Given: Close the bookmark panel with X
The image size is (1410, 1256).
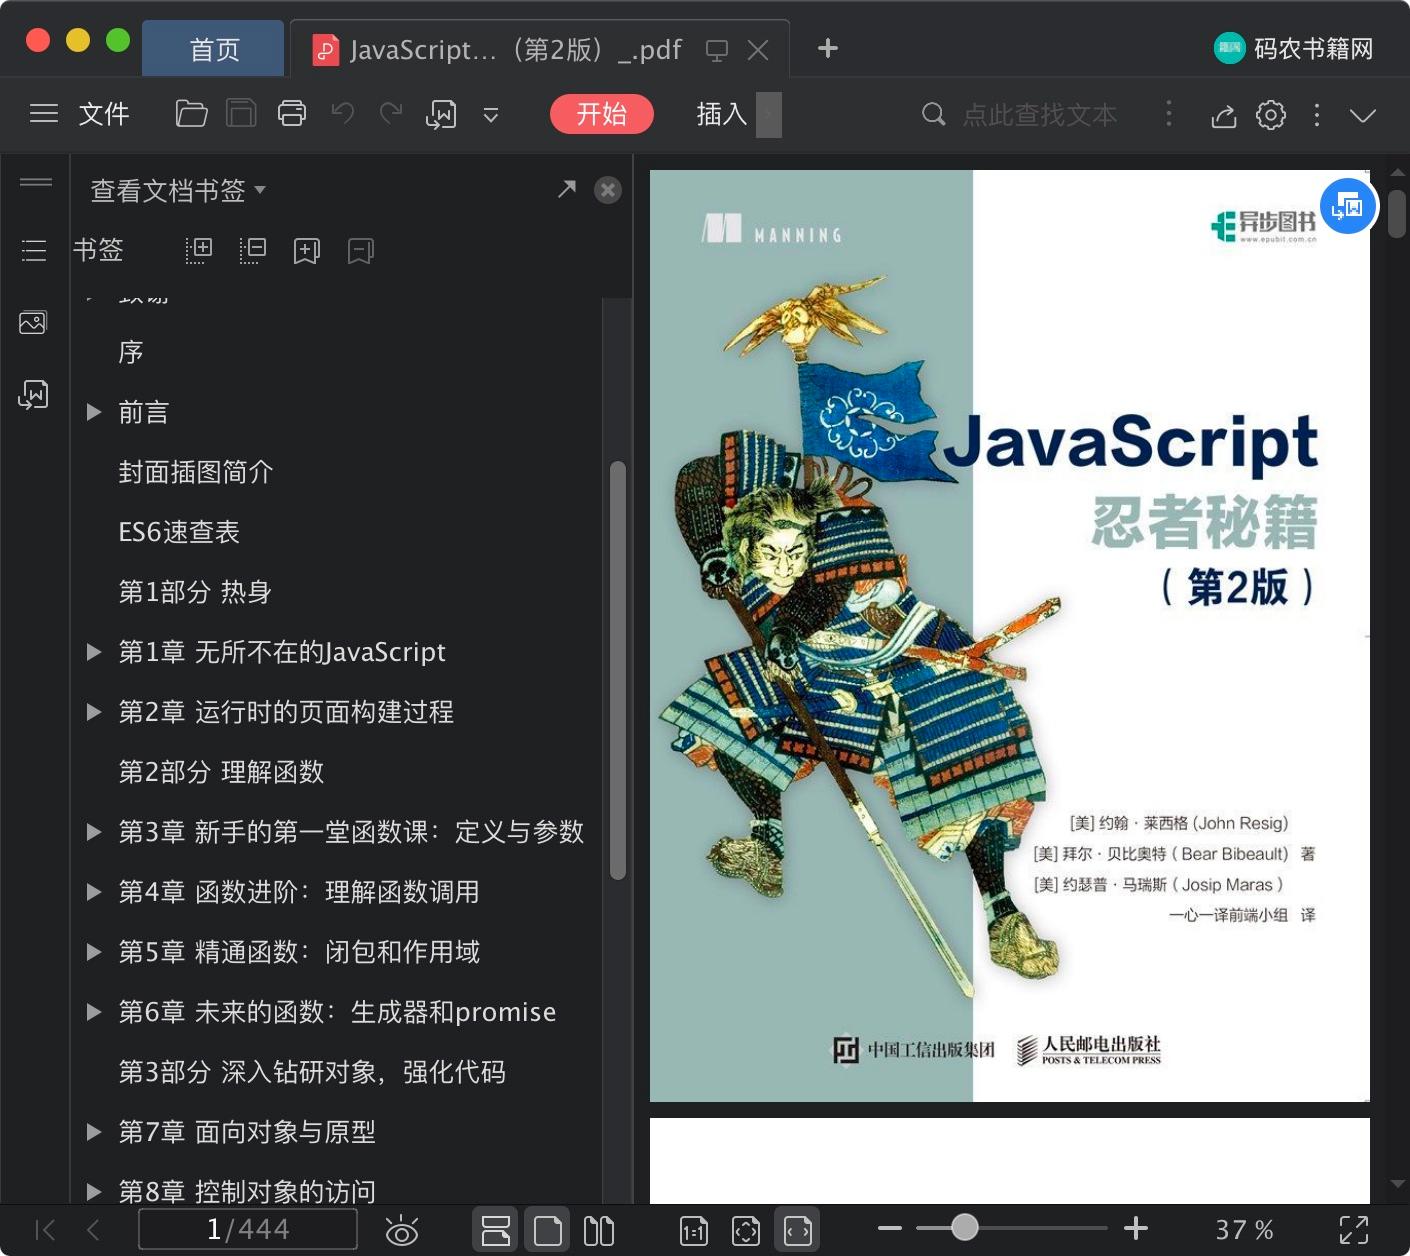Looking at the screenshot, I should click(608, 190).
